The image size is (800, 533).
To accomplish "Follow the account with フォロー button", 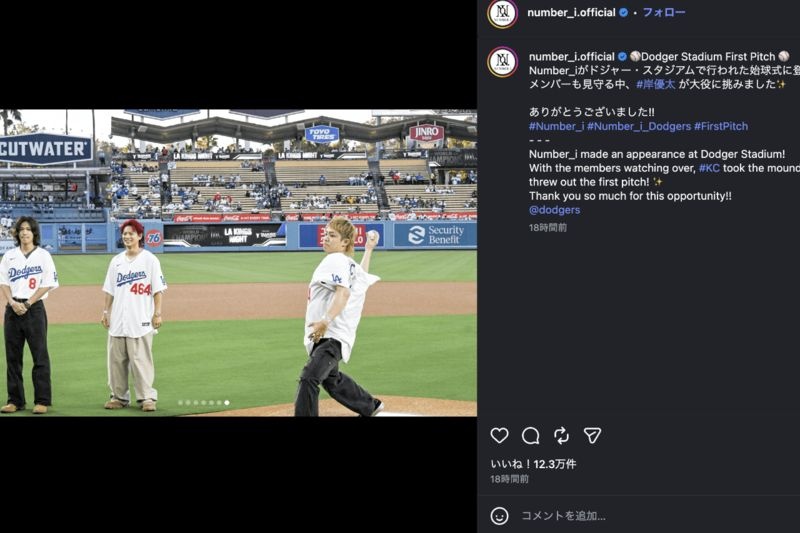I will [663, 12].
